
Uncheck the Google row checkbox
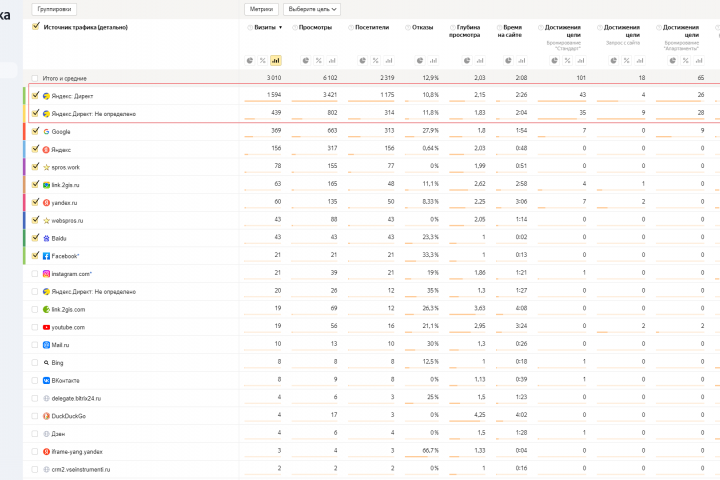35,131
